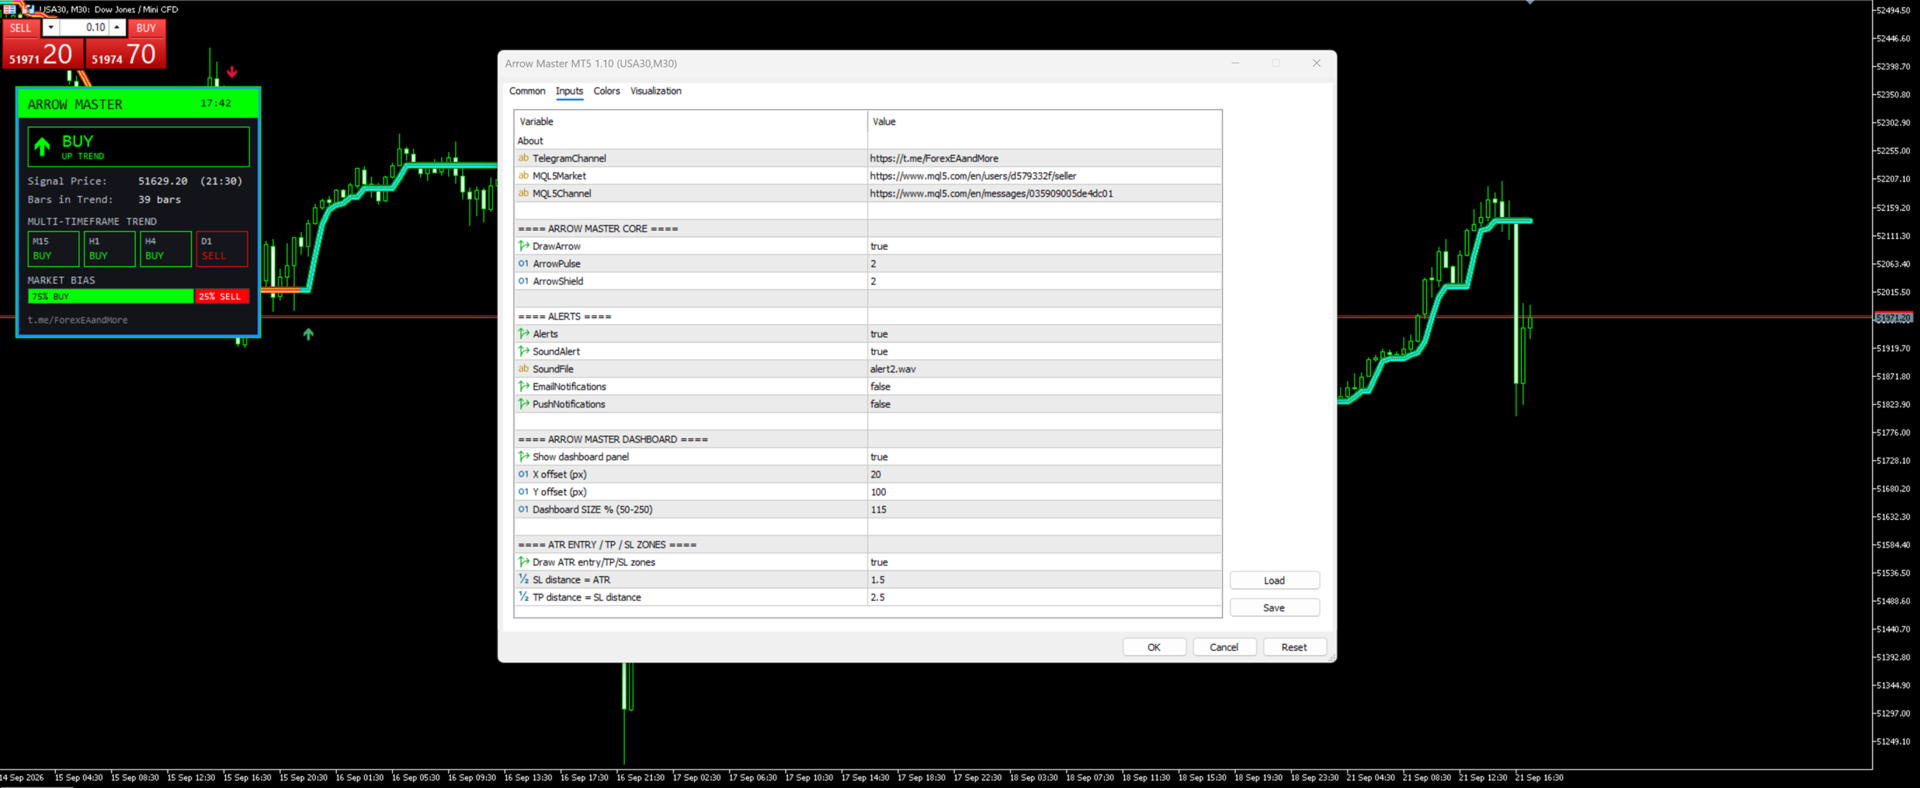The height and width of the screenshot is (788, 1920).
Task: Click the Load button
Action: click(x=1274, y=581)
